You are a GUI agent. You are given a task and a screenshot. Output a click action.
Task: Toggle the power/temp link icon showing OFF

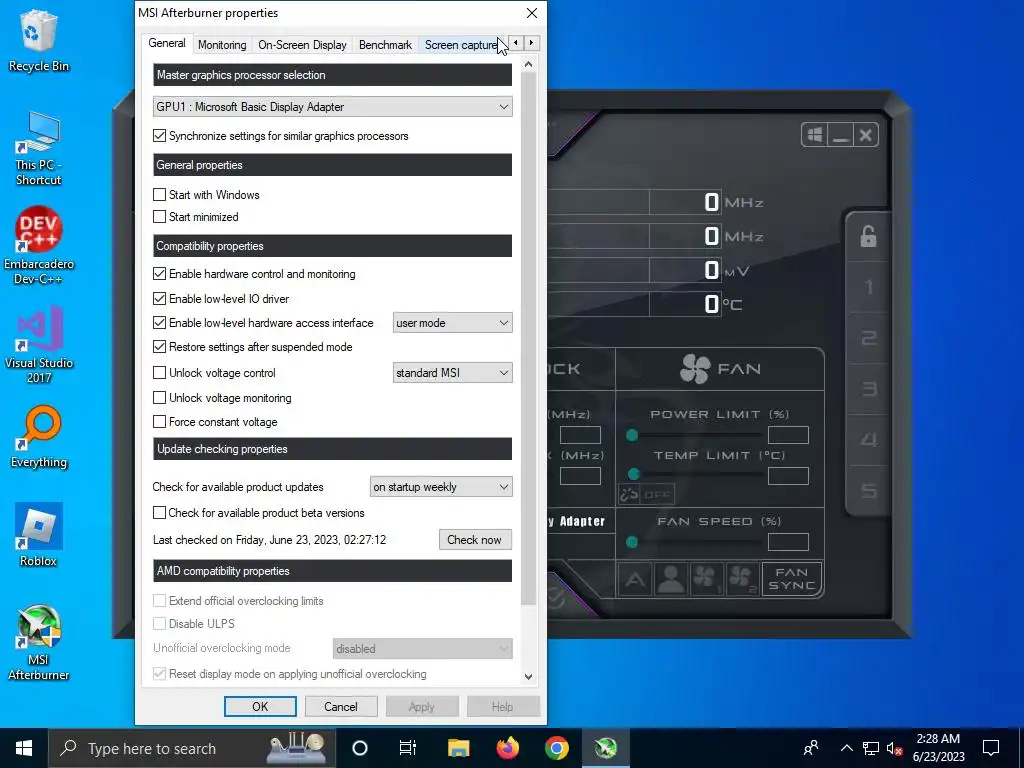[x=646, y=494]
